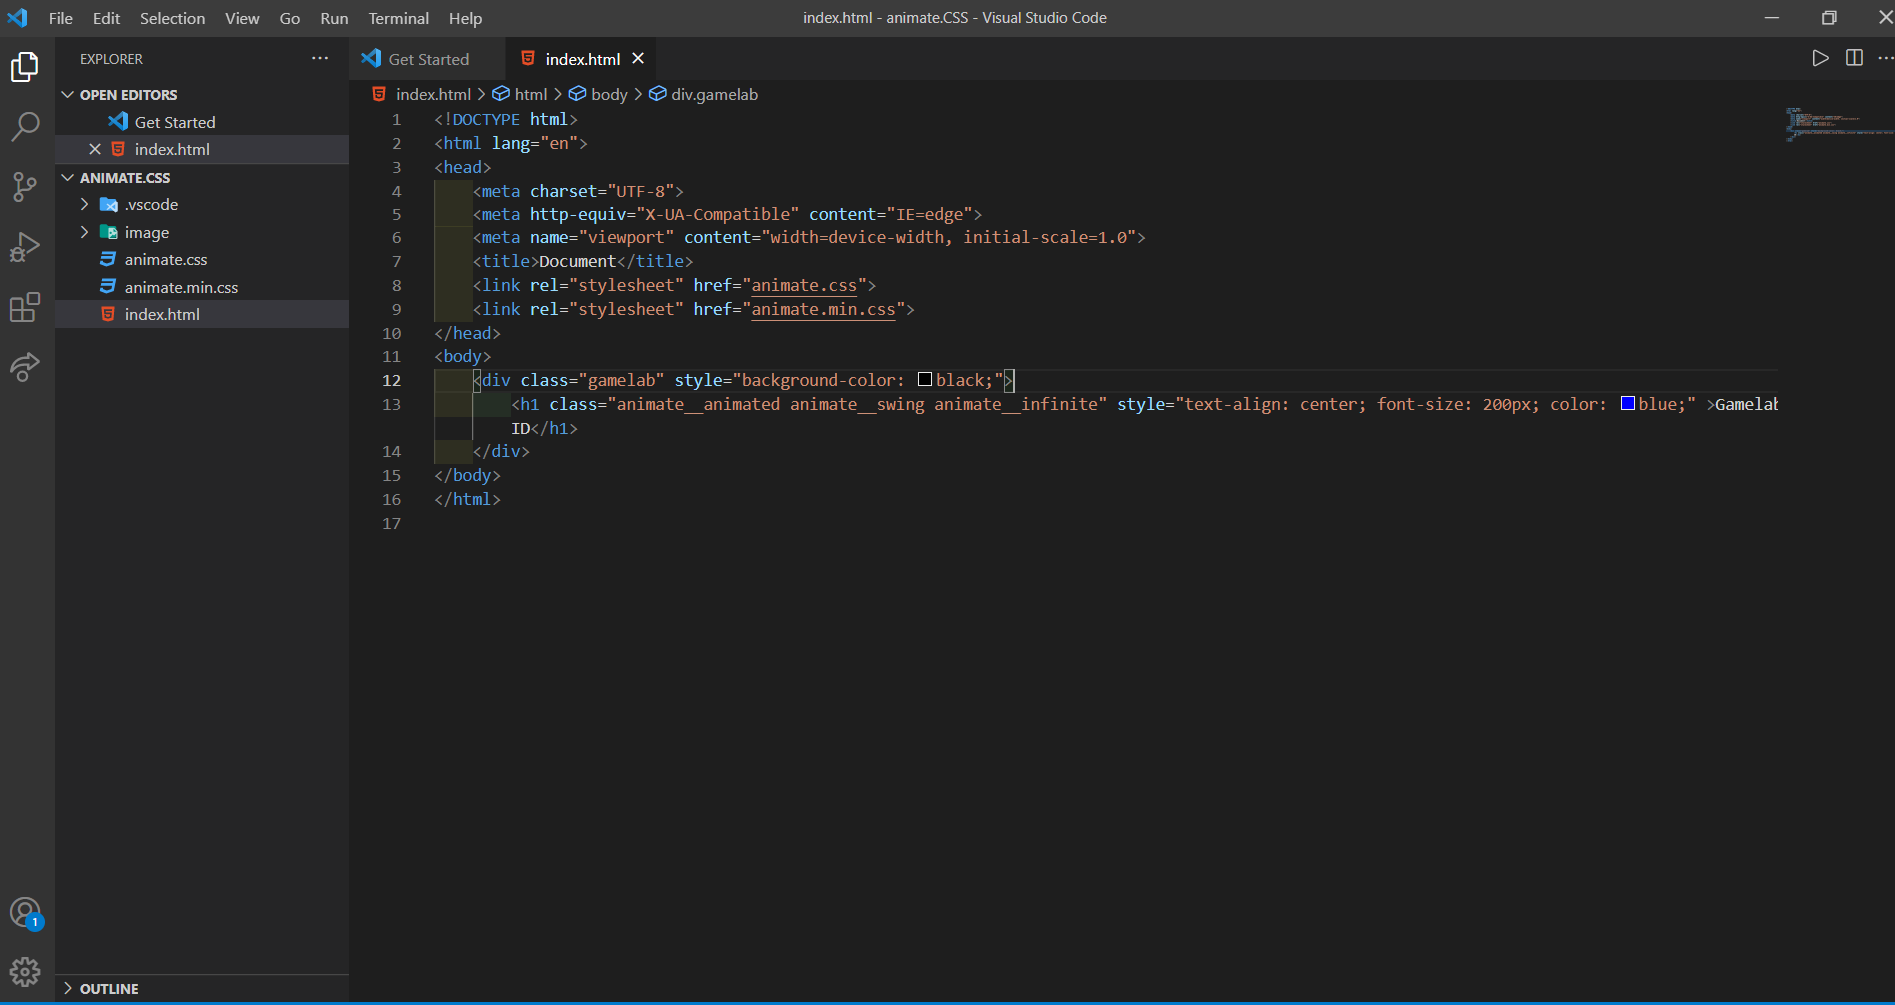Open the Explorer view in activity bar

tap(25, 67)
